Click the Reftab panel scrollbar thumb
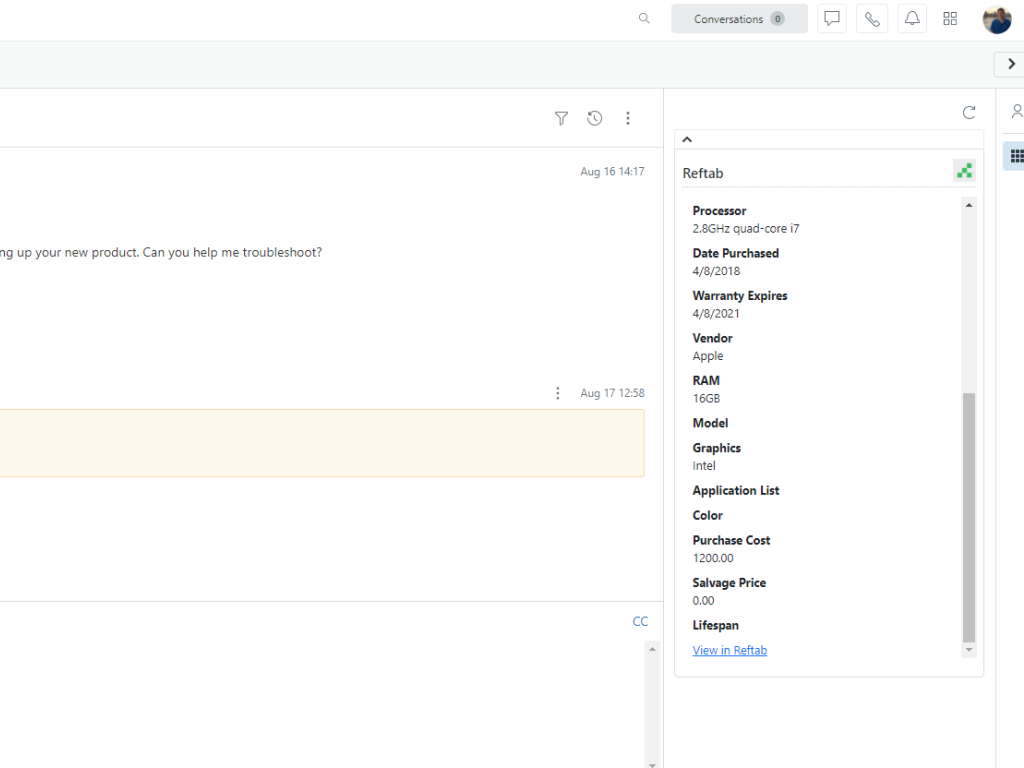 point(968,516)
